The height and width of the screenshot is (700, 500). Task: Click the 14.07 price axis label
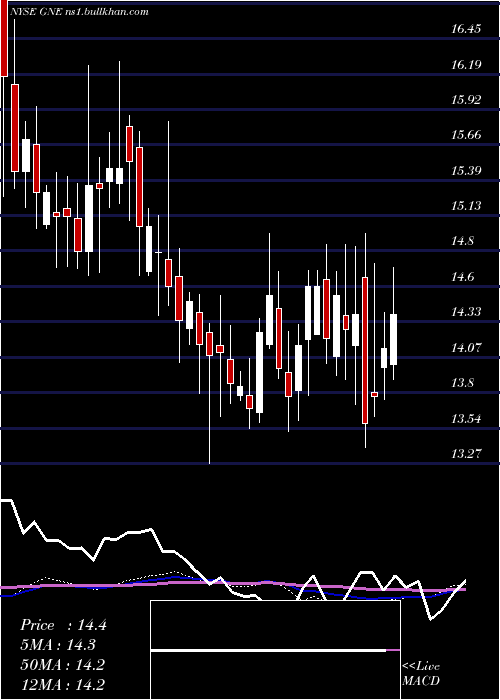click(x=466, y=348)
